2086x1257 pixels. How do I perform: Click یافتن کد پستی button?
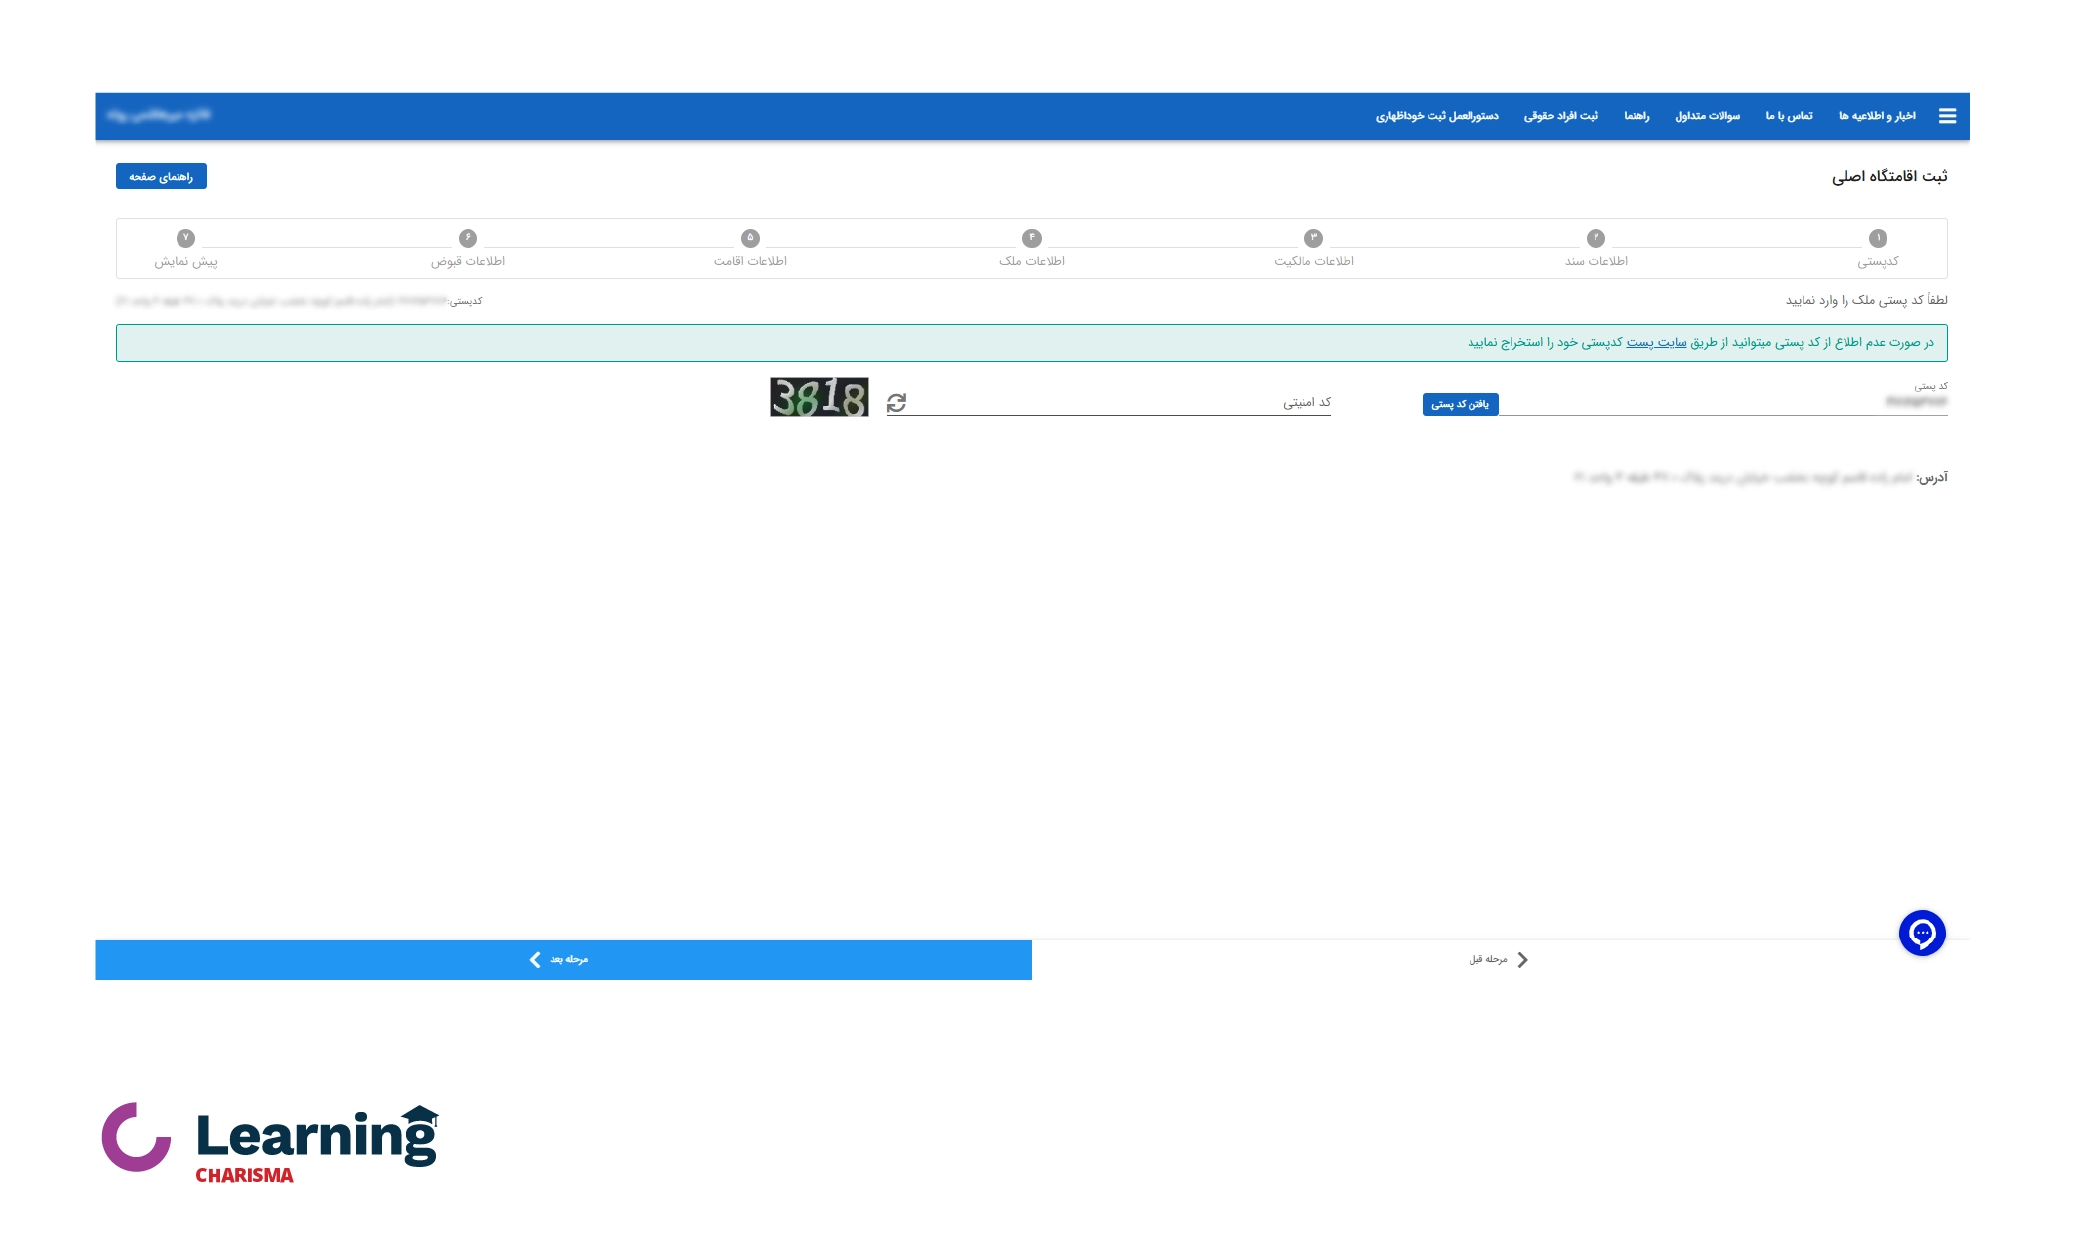(1459, 404)
